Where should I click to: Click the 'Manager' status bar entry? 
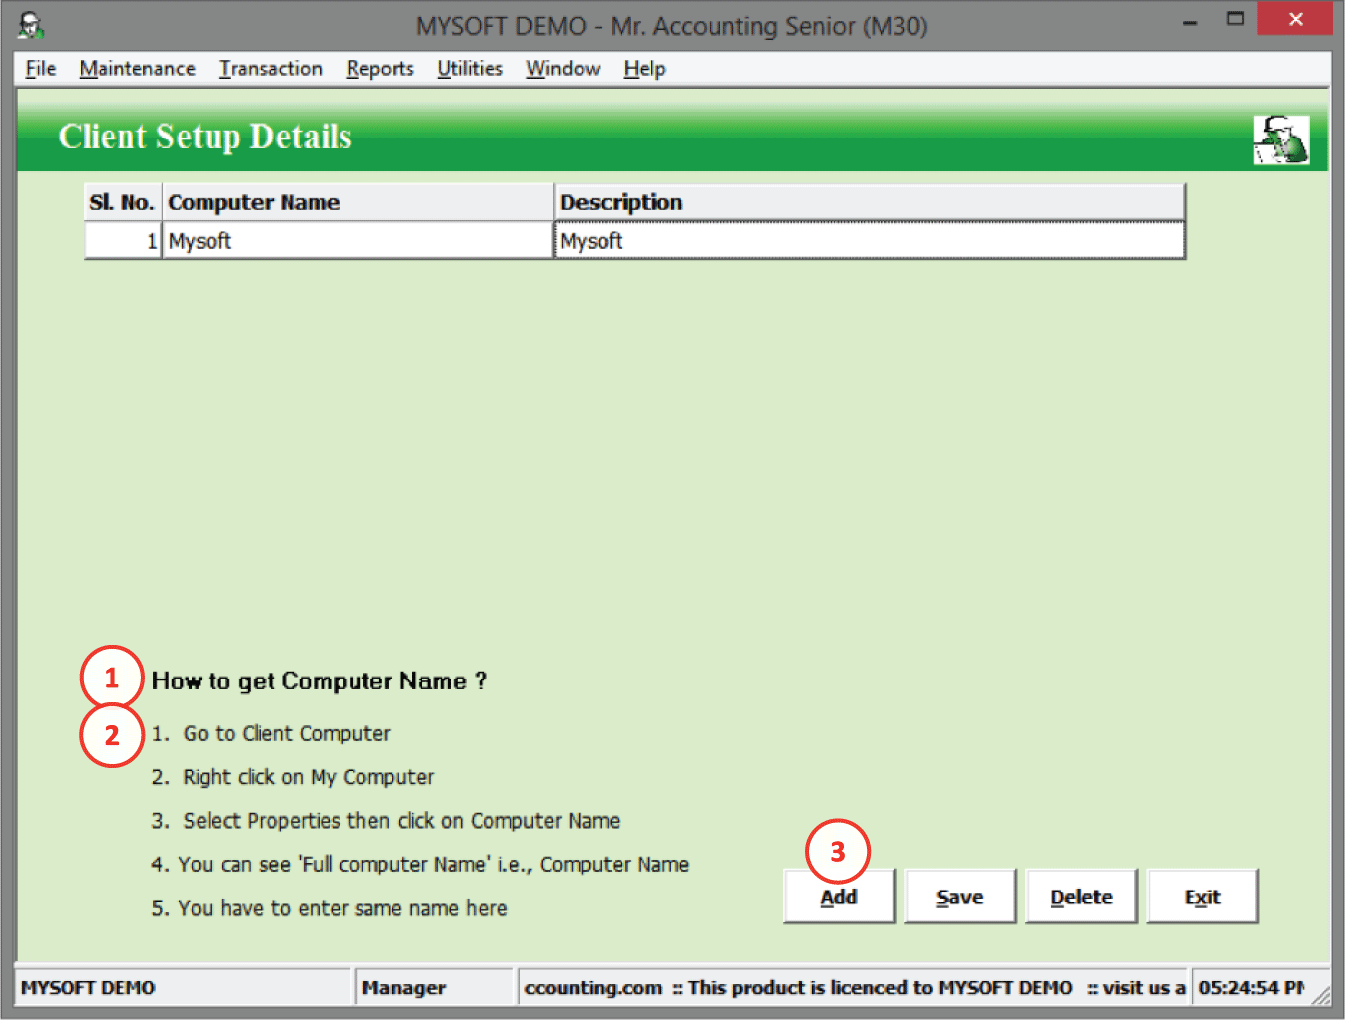tap(435, 988)
